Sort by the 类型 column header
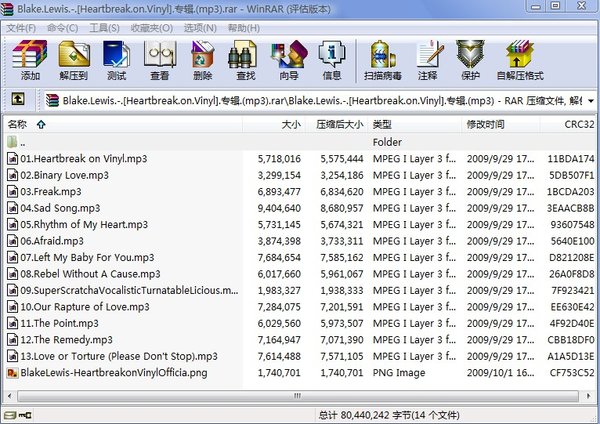This screenshot has width=600, height=424. tap(415, 124)
